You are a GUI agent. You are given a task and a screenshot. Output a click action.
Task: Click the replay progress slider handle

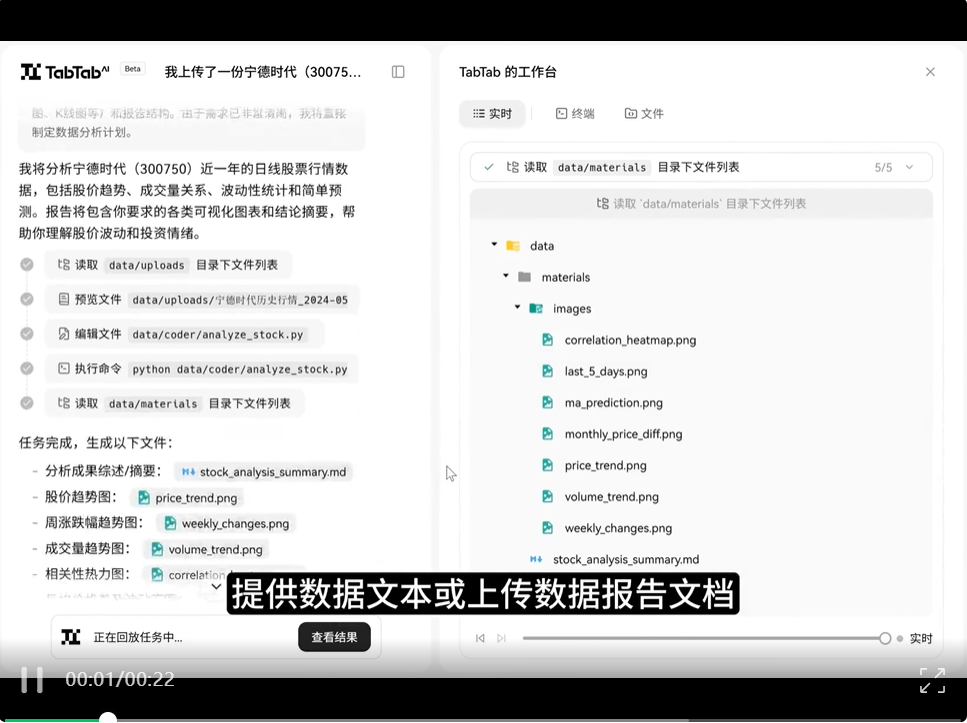885,638
